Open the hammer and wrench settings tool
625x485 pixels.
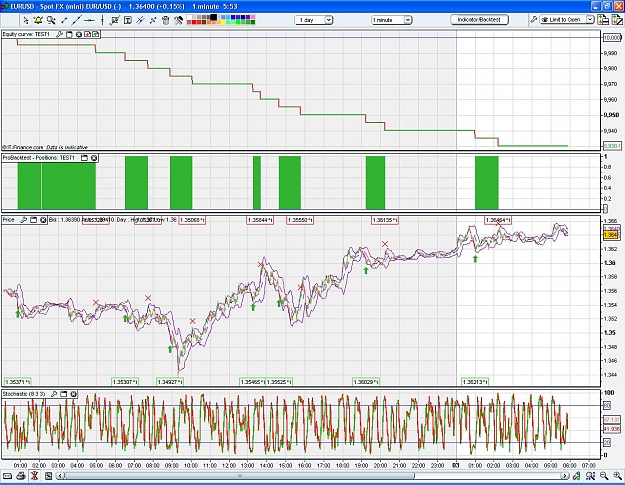tap(179, 20)
